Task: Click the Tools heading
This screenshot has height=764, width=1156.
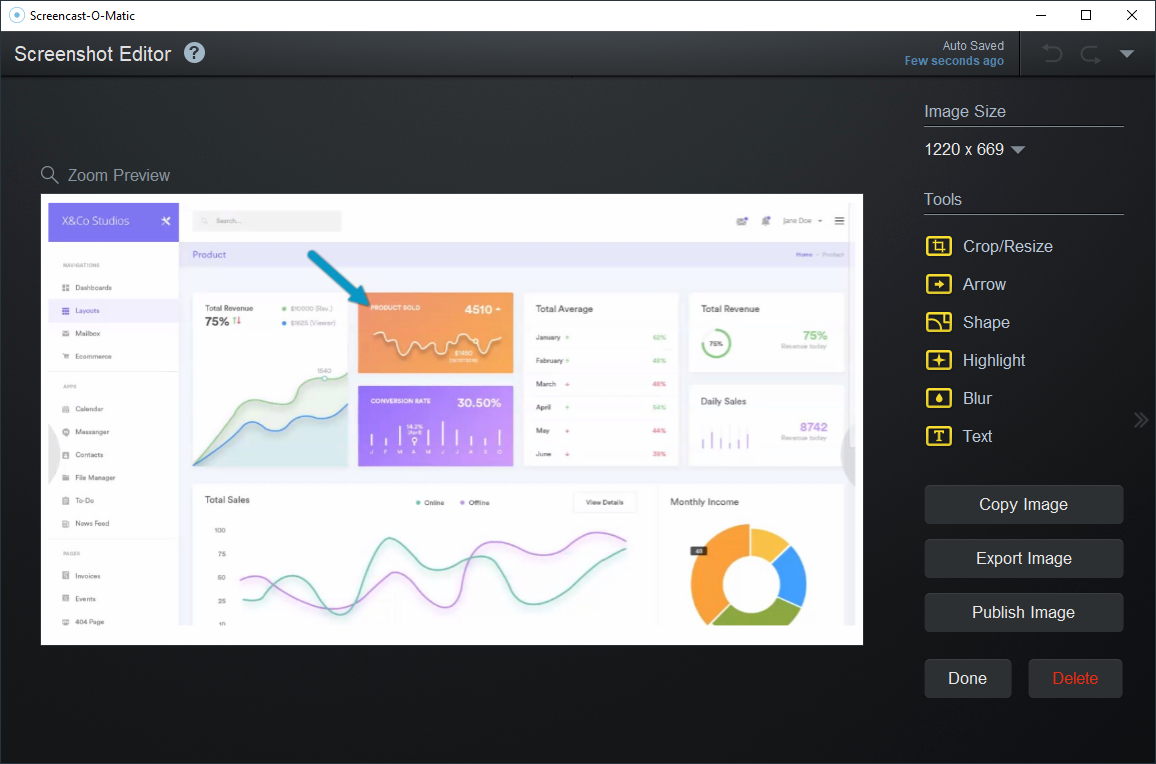Action: tap(942, 199)
